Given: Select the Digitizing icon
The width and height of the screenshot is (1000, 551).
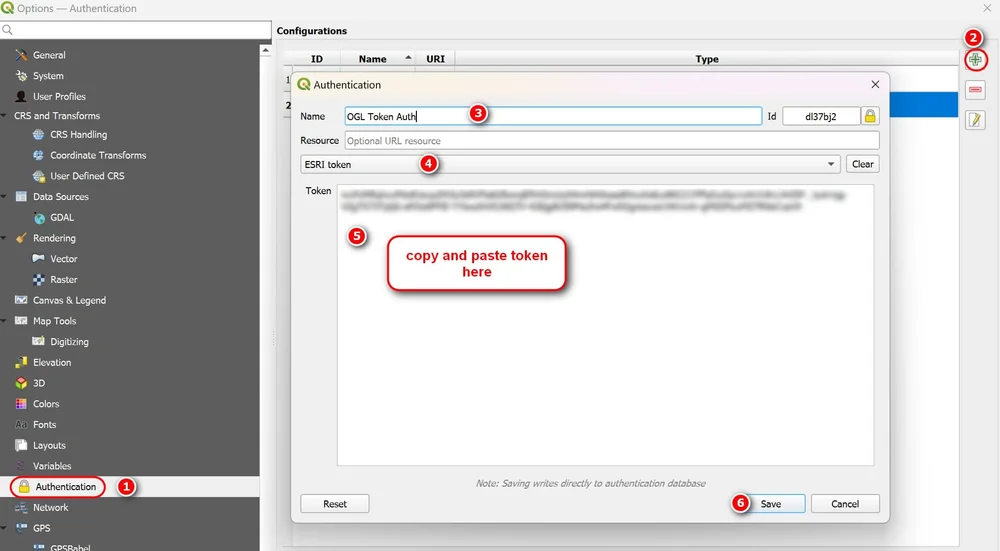Looking at the screenshot, I should [x=39, y=341].
